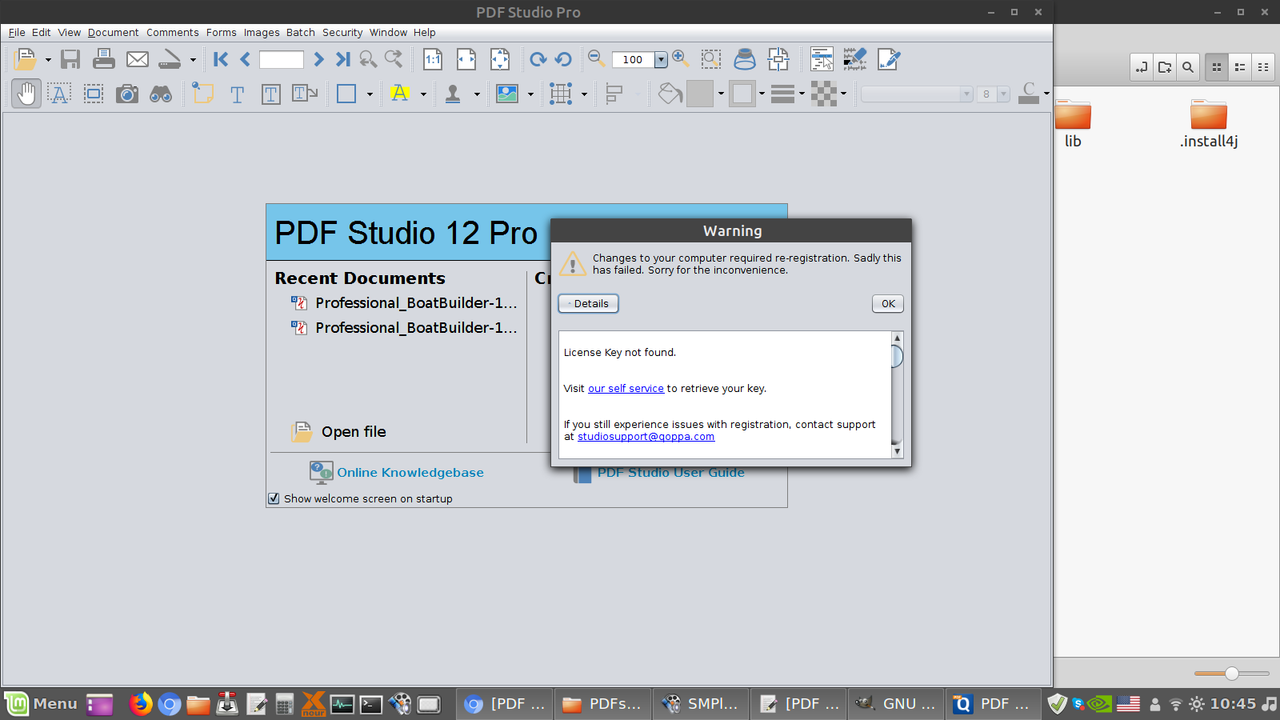Click the Zoom Out magnifier icon
The height and width of the screenshot is (720, 1280).
(x=596, y=58)
